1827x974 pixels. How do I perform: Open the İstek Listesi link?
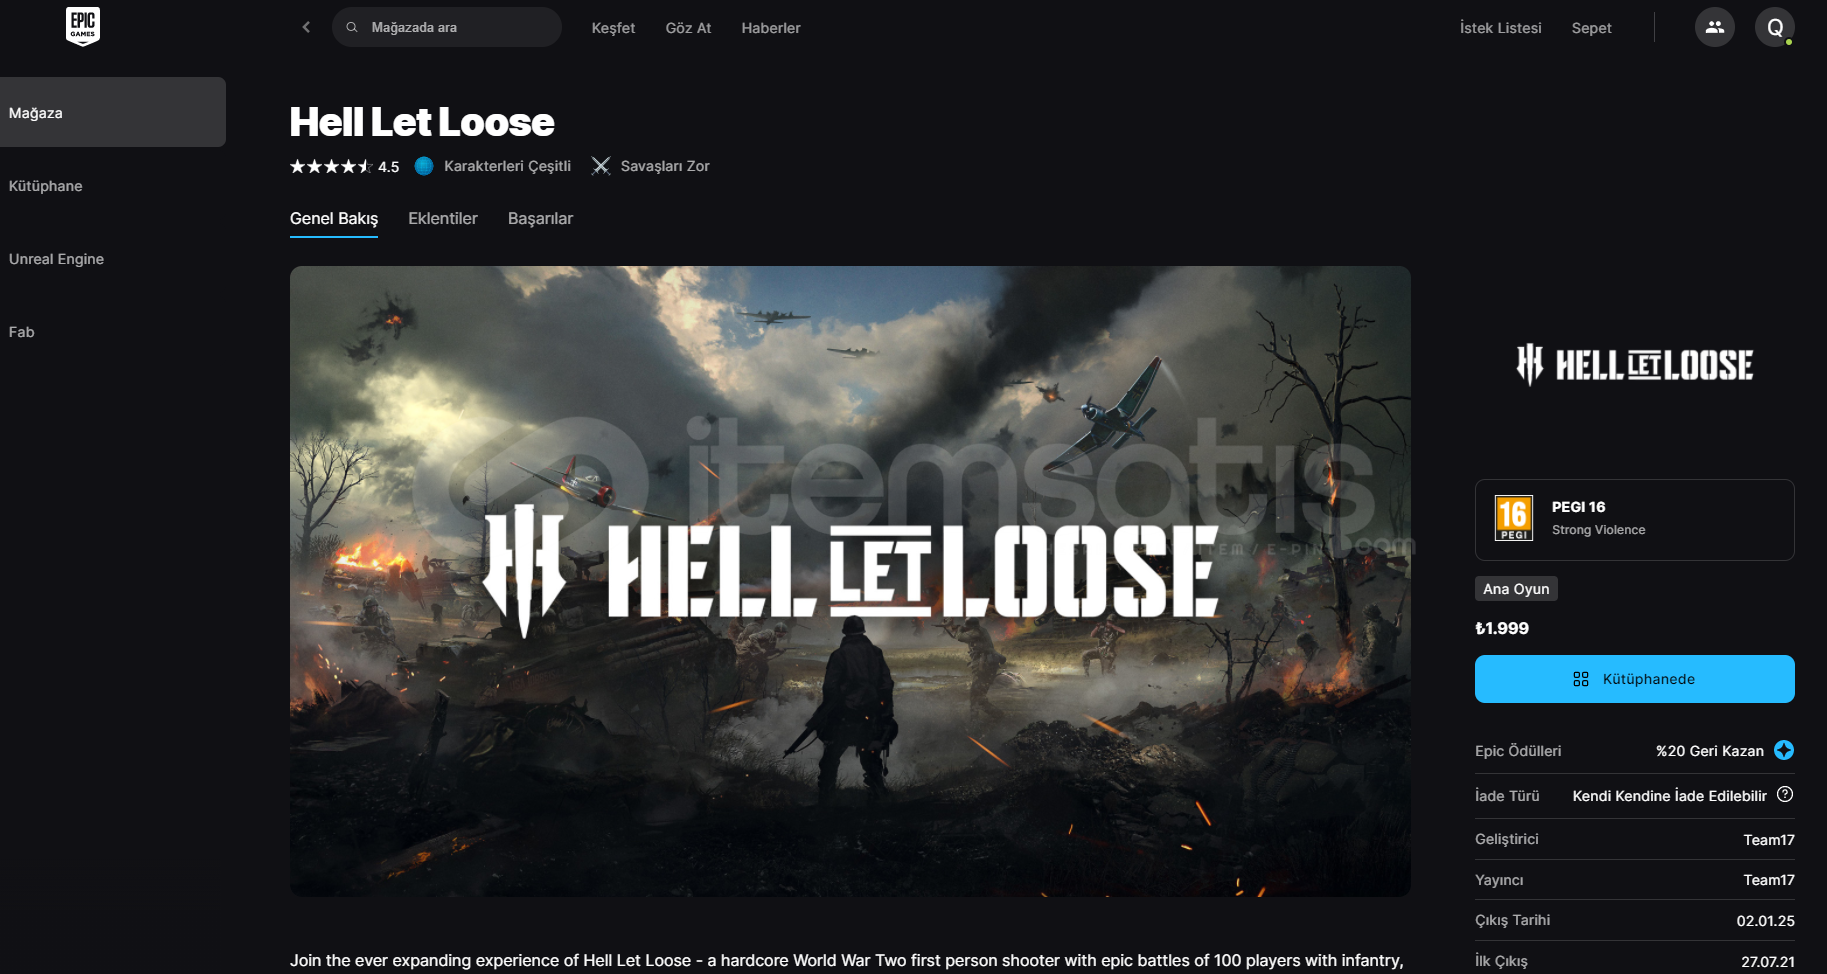tap(1500, 28)
